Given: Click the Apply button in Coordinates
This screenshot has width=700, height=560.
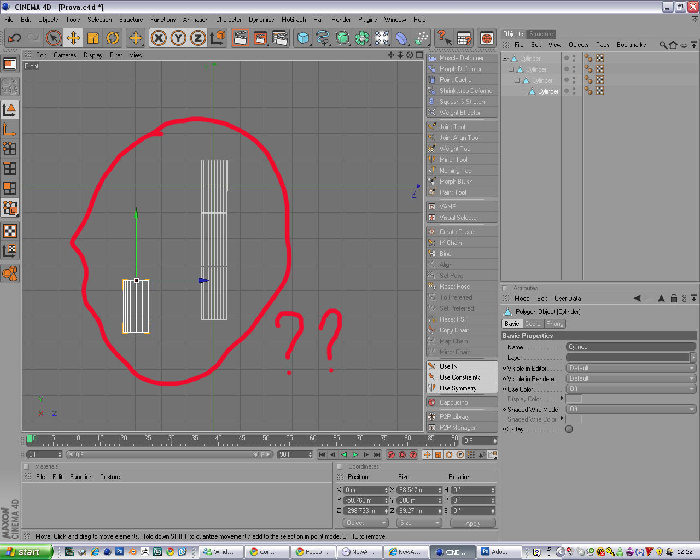Looking at the screenshot, I should tap(473, 523).
